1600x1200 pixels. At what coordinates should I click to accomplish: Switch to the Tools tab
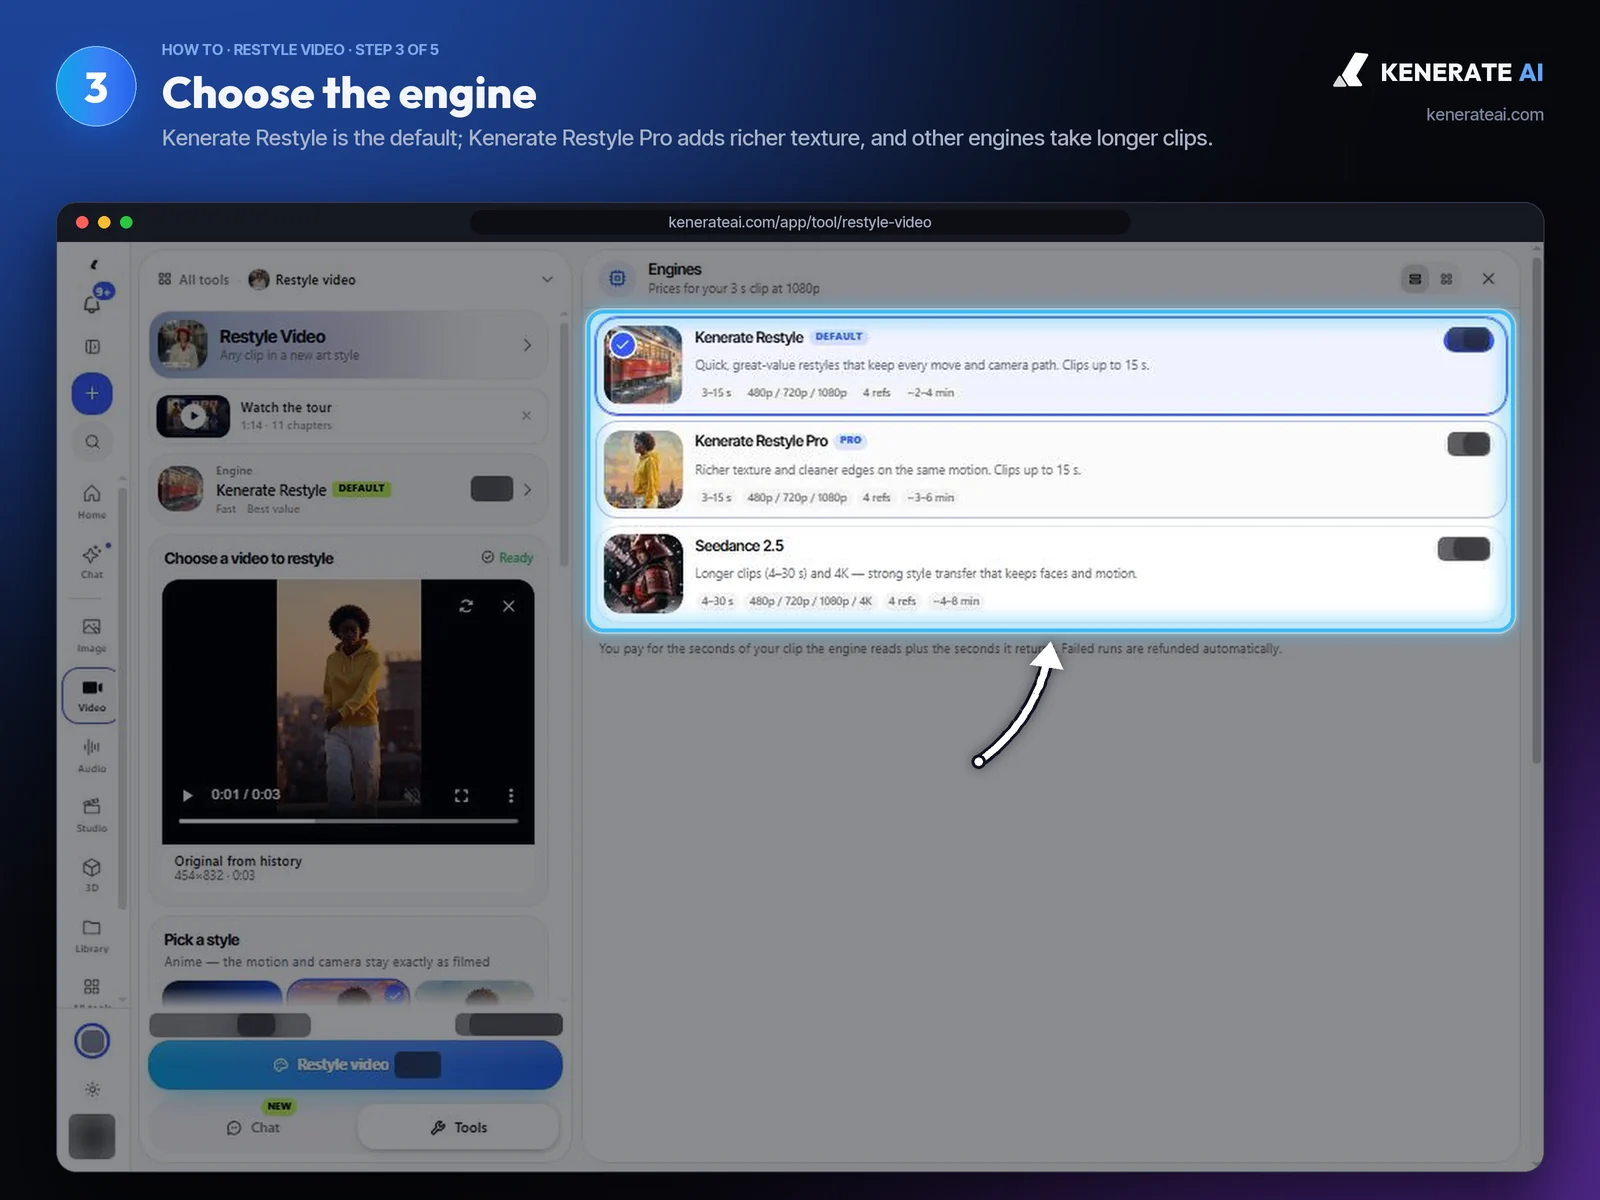pyautogui.click(x=458, y=1127)
